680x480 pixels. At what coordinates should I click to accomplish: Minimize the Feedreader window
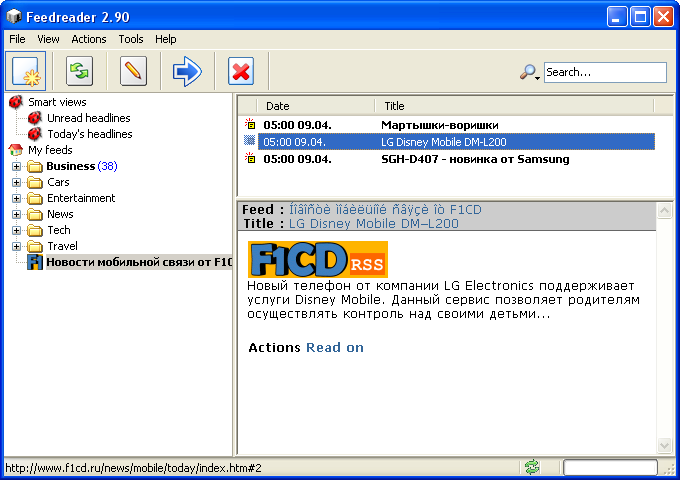[616, 17]
